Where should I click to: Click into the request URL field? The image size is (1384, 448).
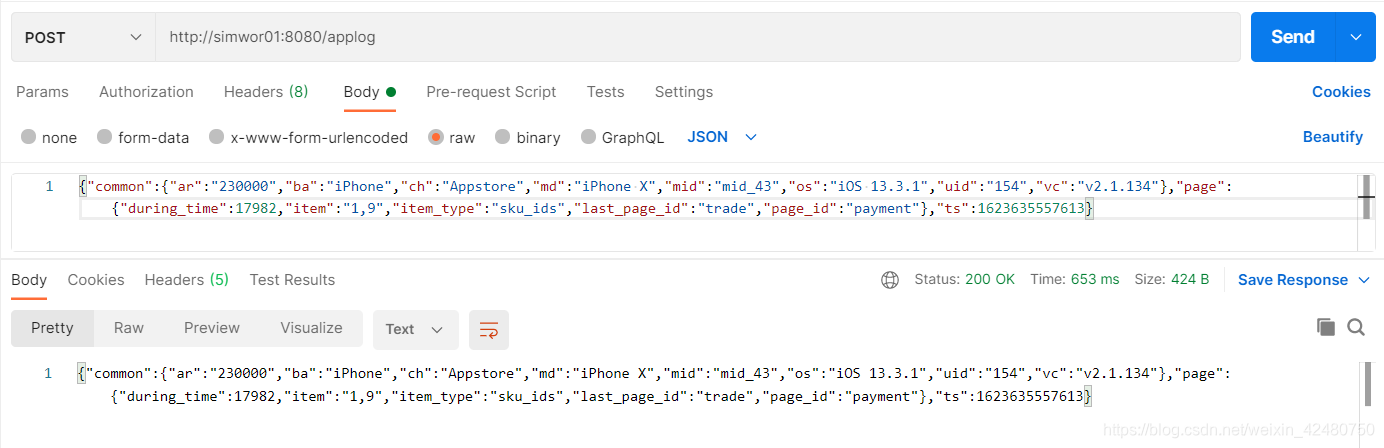pos(698,37)
